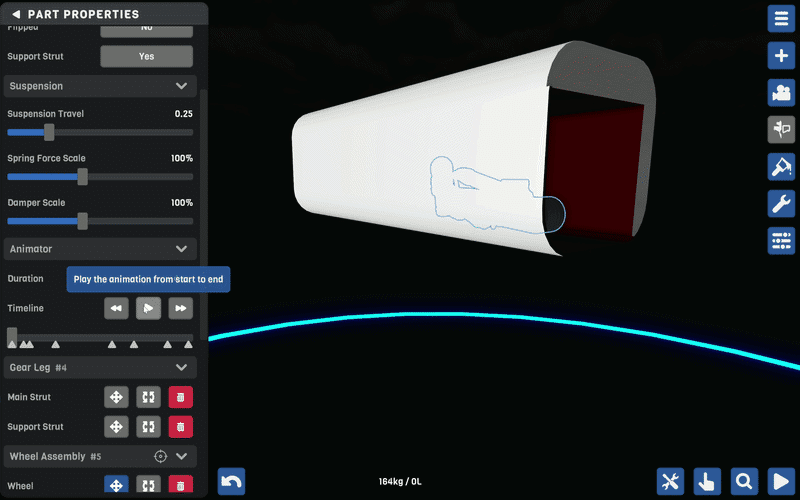800x500 pixels.
Task: Delete the Wheel part
Action: 181,485
